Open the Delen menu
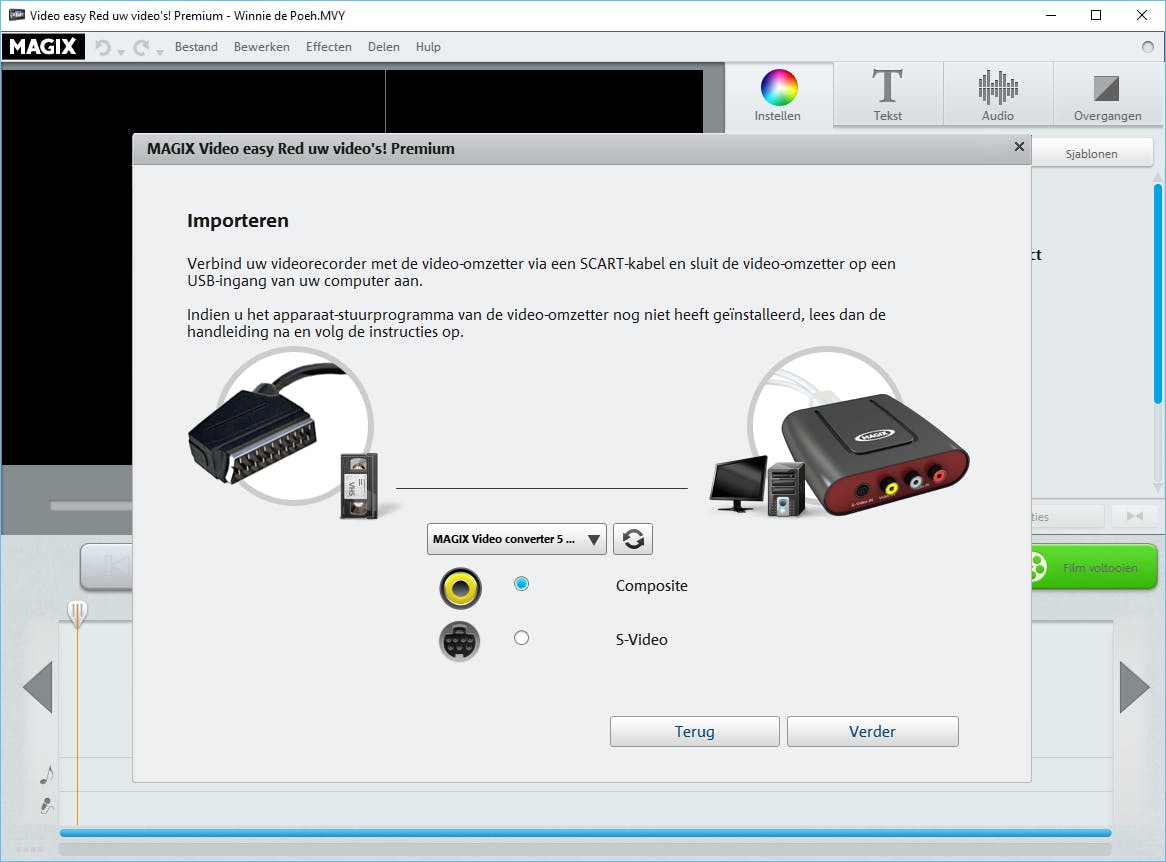The image size is (1166, 862). point(384,47)
